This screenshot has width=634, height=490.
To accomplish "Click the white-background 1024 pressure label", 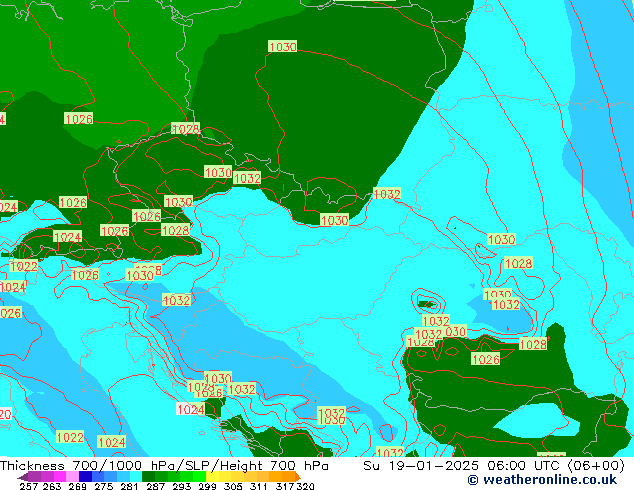I will (x=190, y=409).
